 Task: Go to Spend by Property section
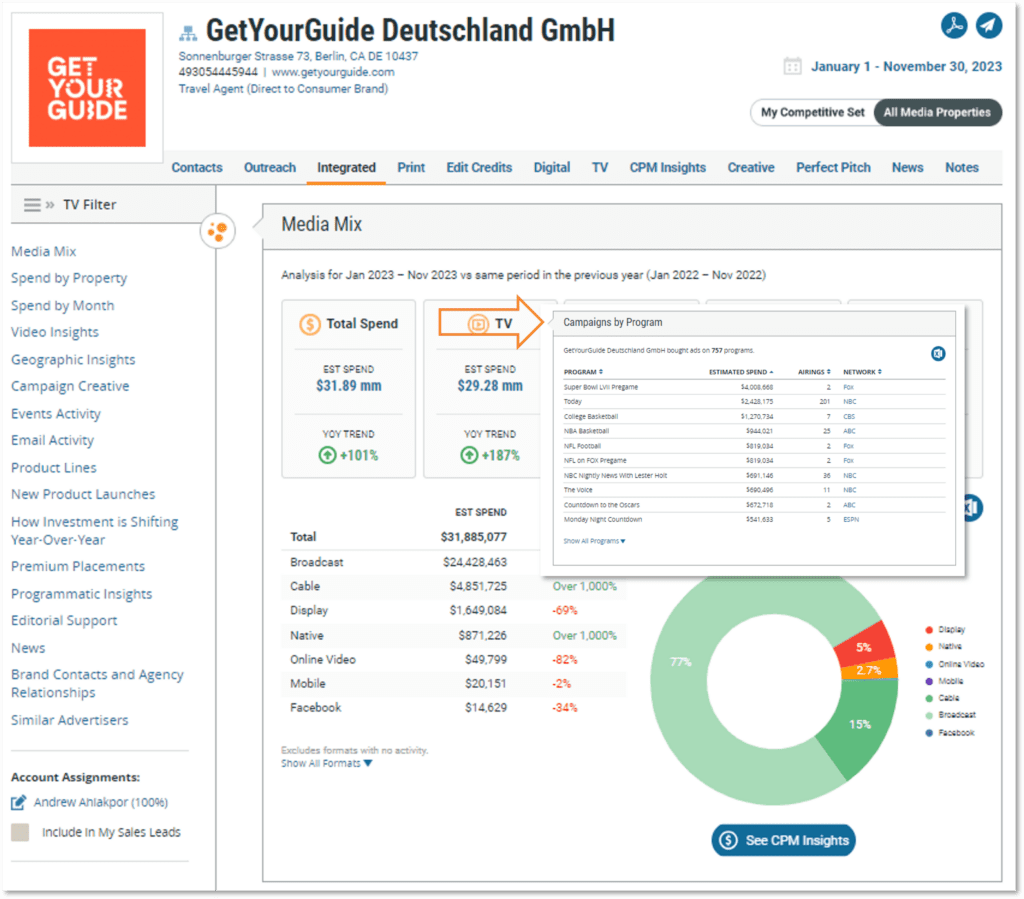[69, 278]
